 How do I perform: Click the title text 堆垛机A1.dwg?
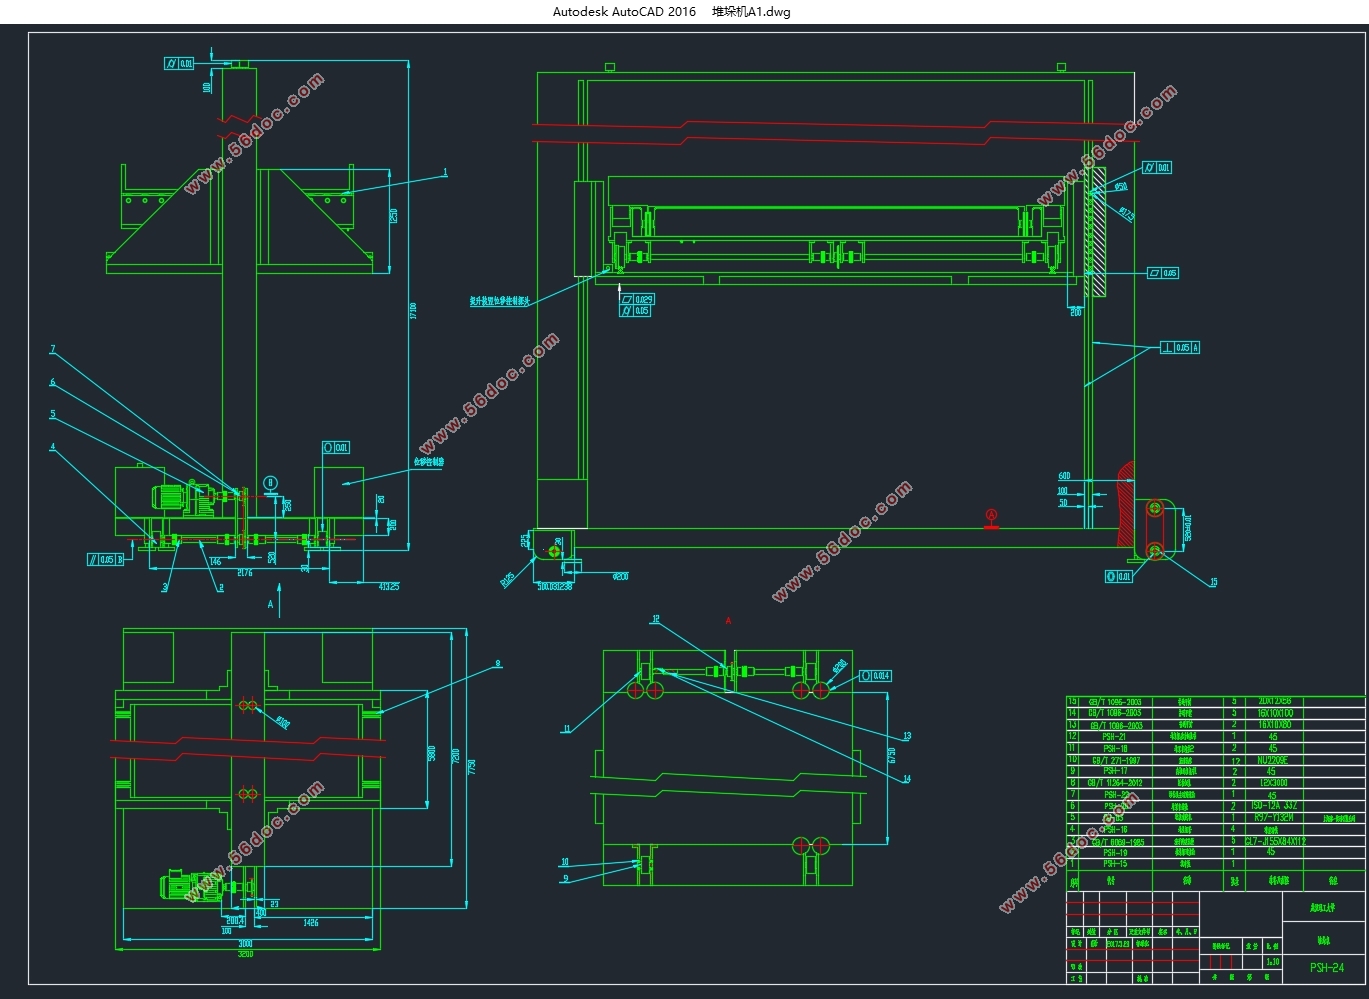point(751,12)
